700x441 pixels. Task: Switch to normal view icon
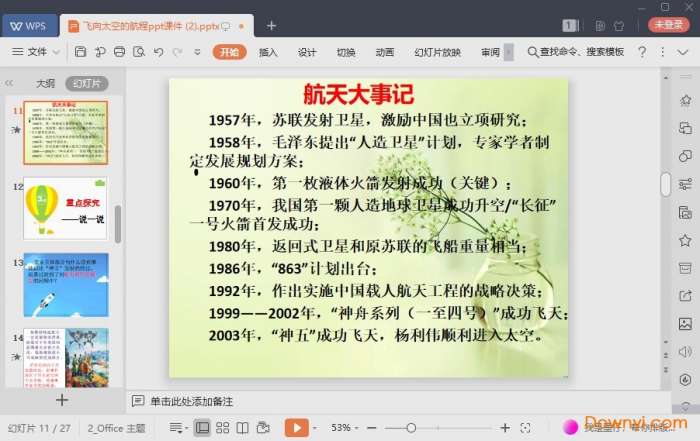(x=202, y=428)
